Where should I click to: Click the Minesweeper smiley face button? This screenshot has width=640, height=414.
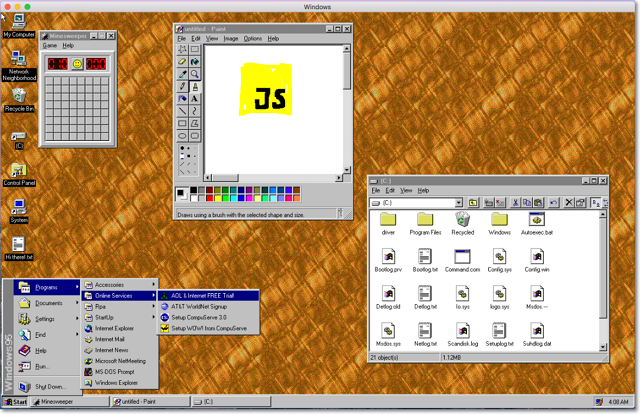click(x=77, y=64)
